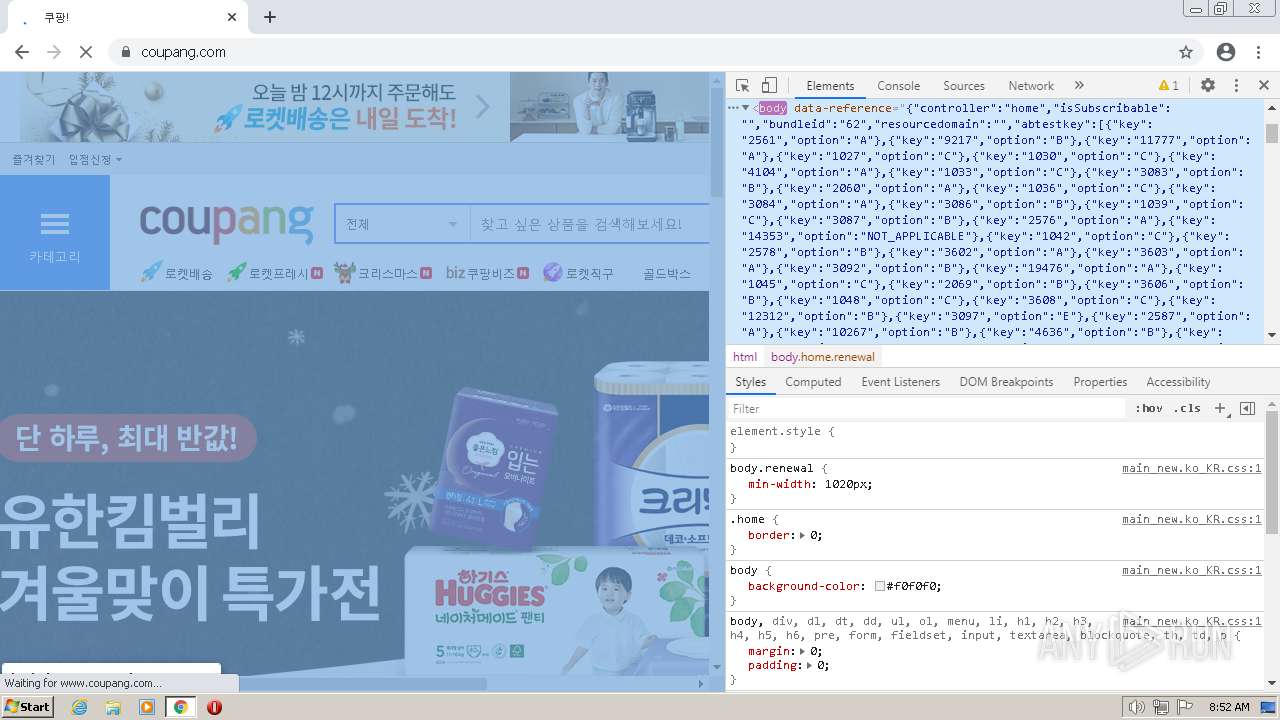Image resolution: width=1280 pixels, height=720 pixels.
Task: Open the Event Listeners tab
Action: (900, 382)
